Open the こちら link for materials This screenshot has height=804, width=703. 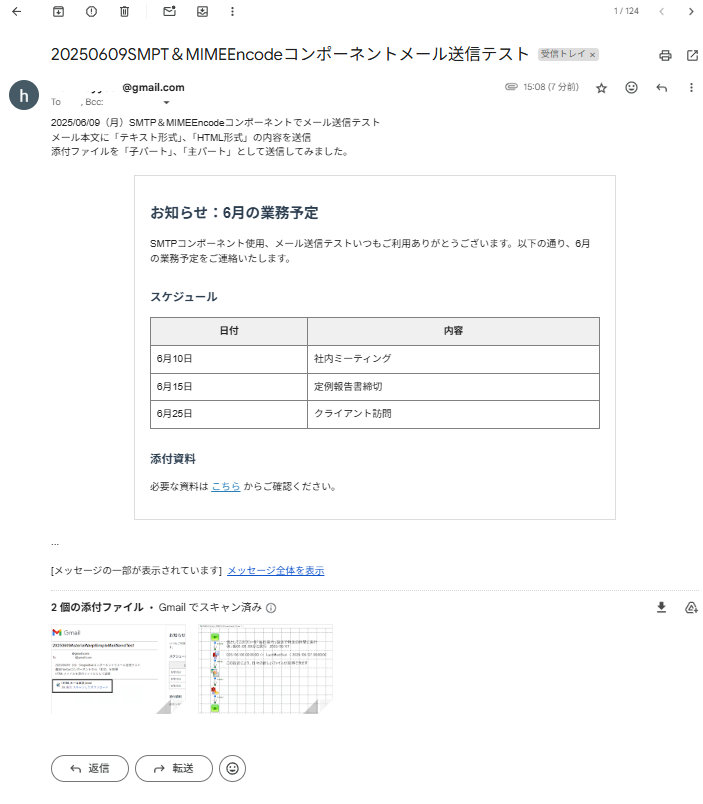pyautogui.click(x=226, y=486)
